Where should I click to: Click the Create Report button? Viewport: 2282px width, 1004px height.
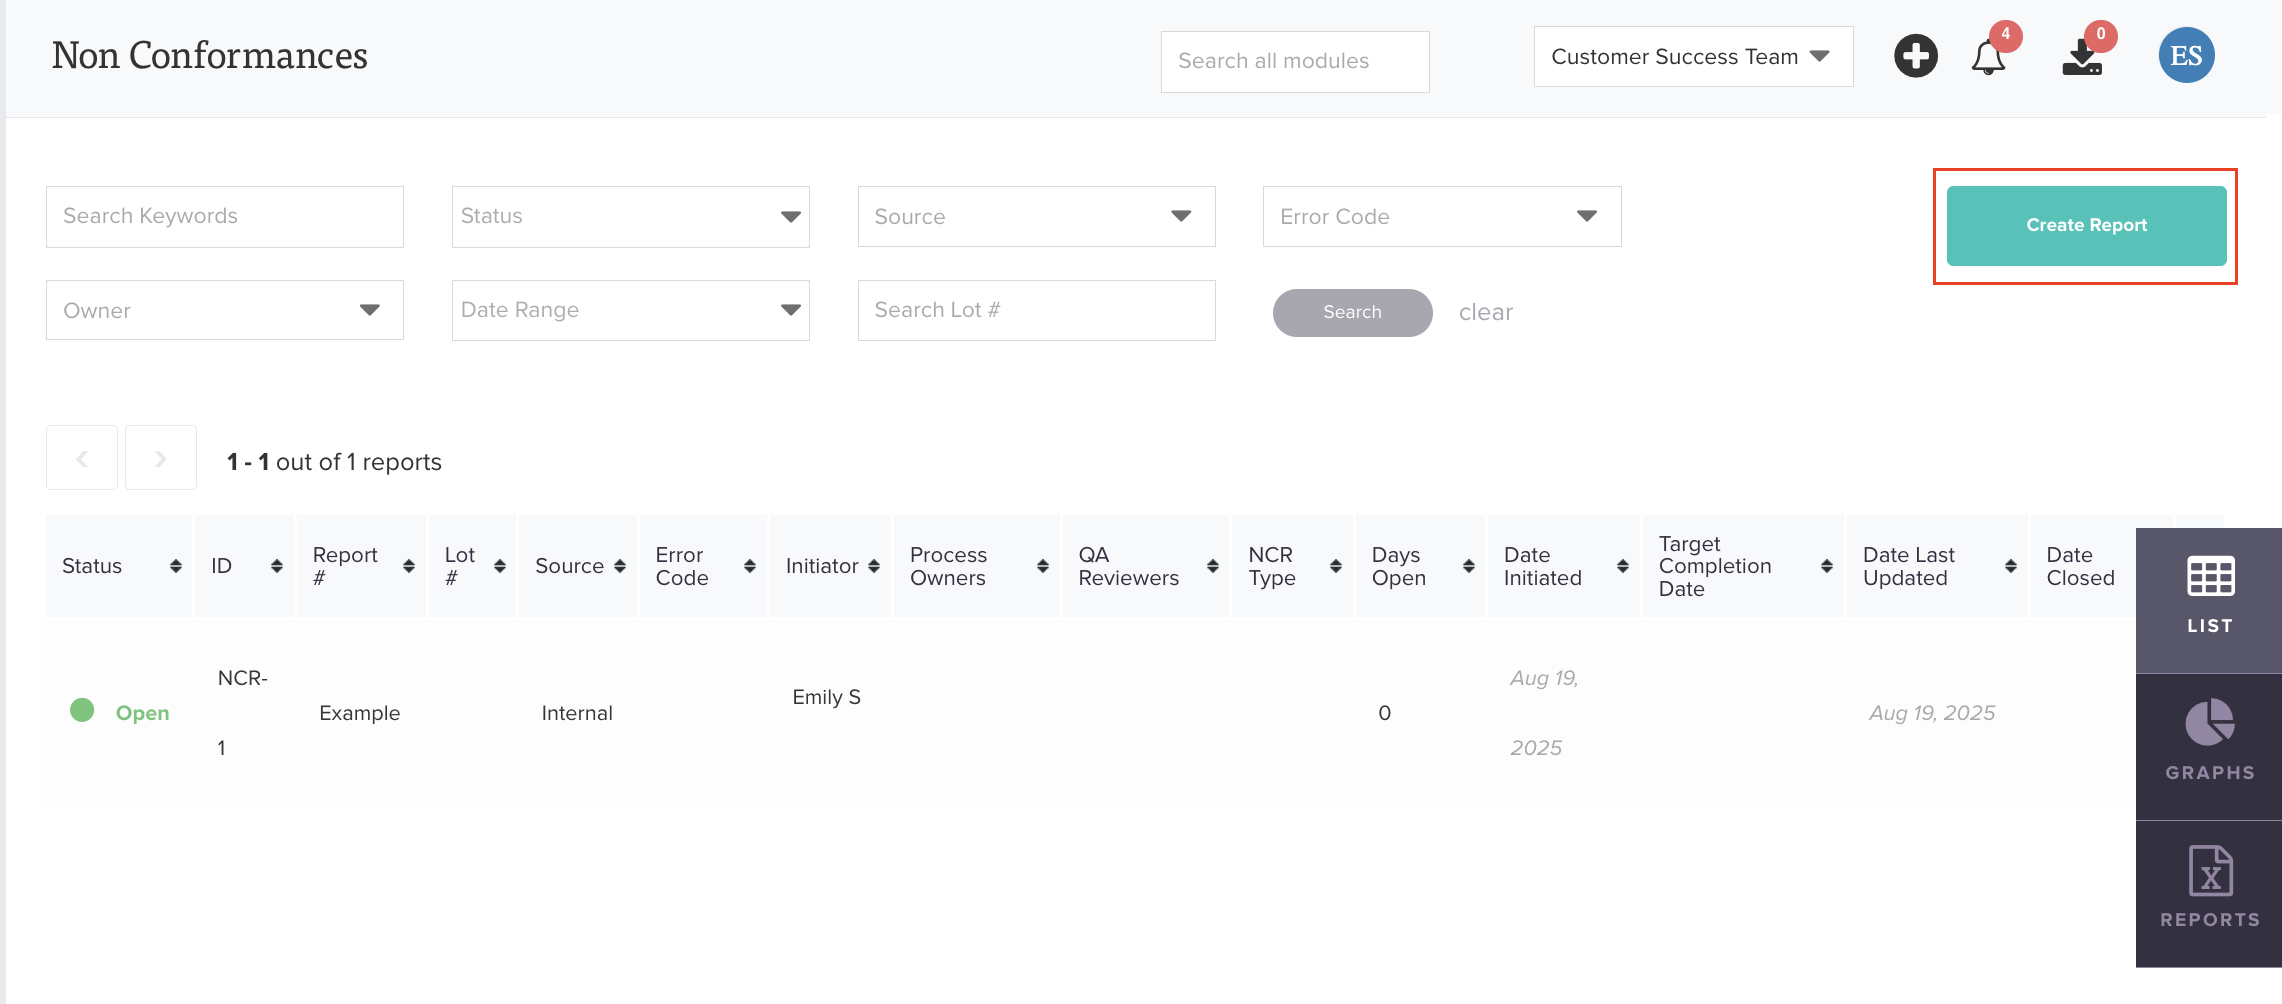(2086, 226)
